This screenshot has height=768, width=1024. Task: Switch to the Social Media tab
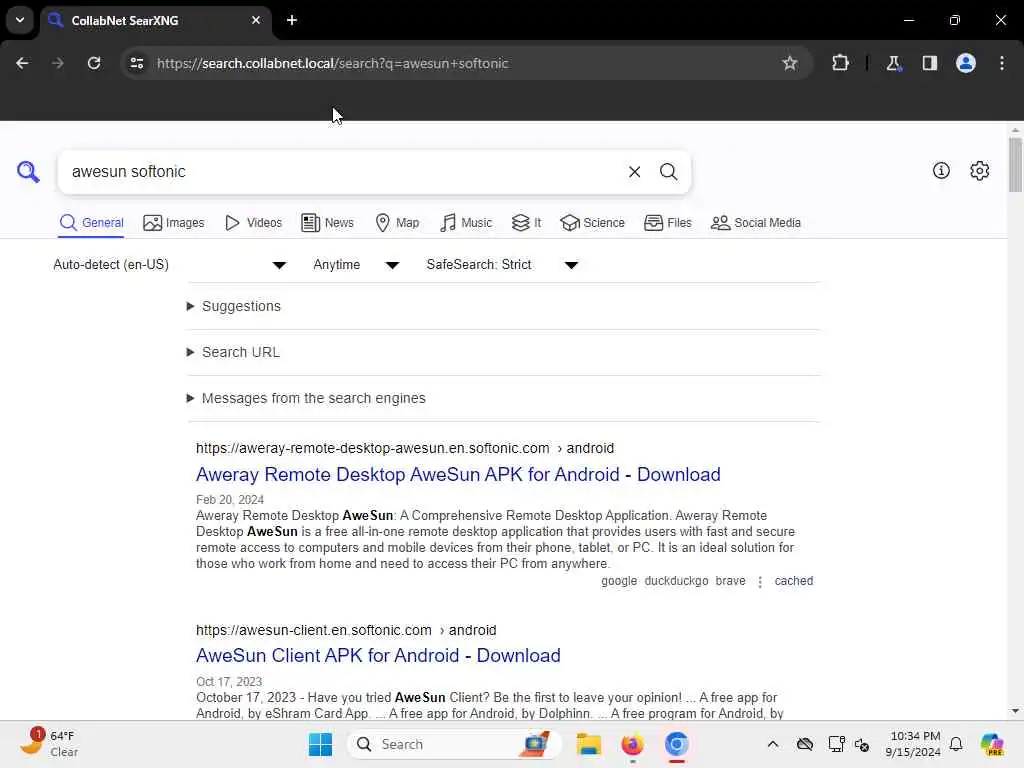(x=756, y=223)
